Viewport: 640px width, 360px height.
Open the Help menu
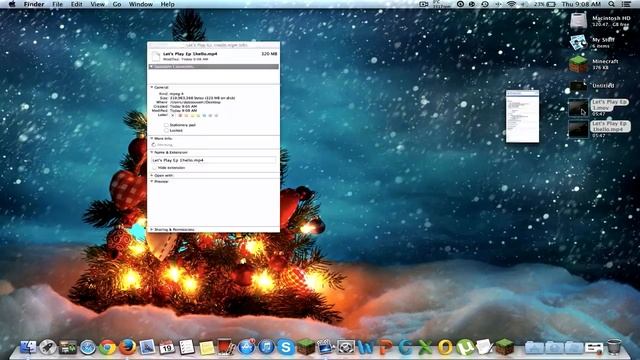pos(167,4)
